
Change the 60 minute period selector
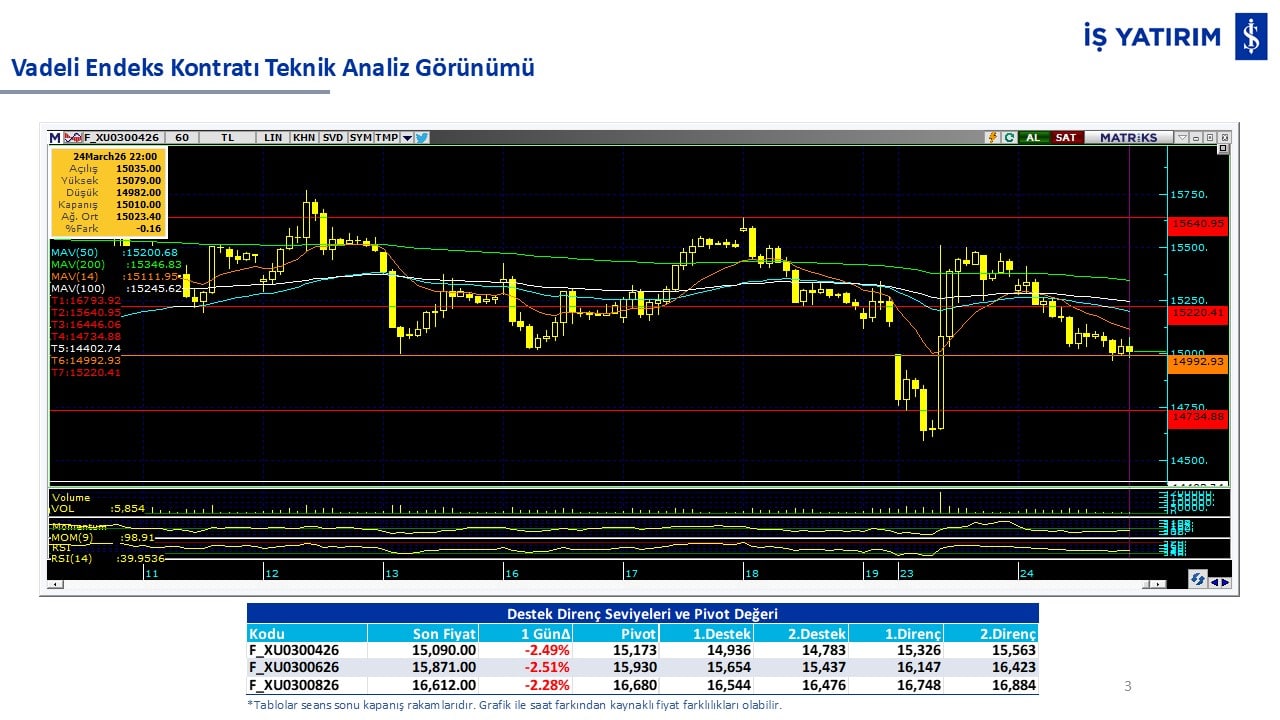(x=182, y=138)
